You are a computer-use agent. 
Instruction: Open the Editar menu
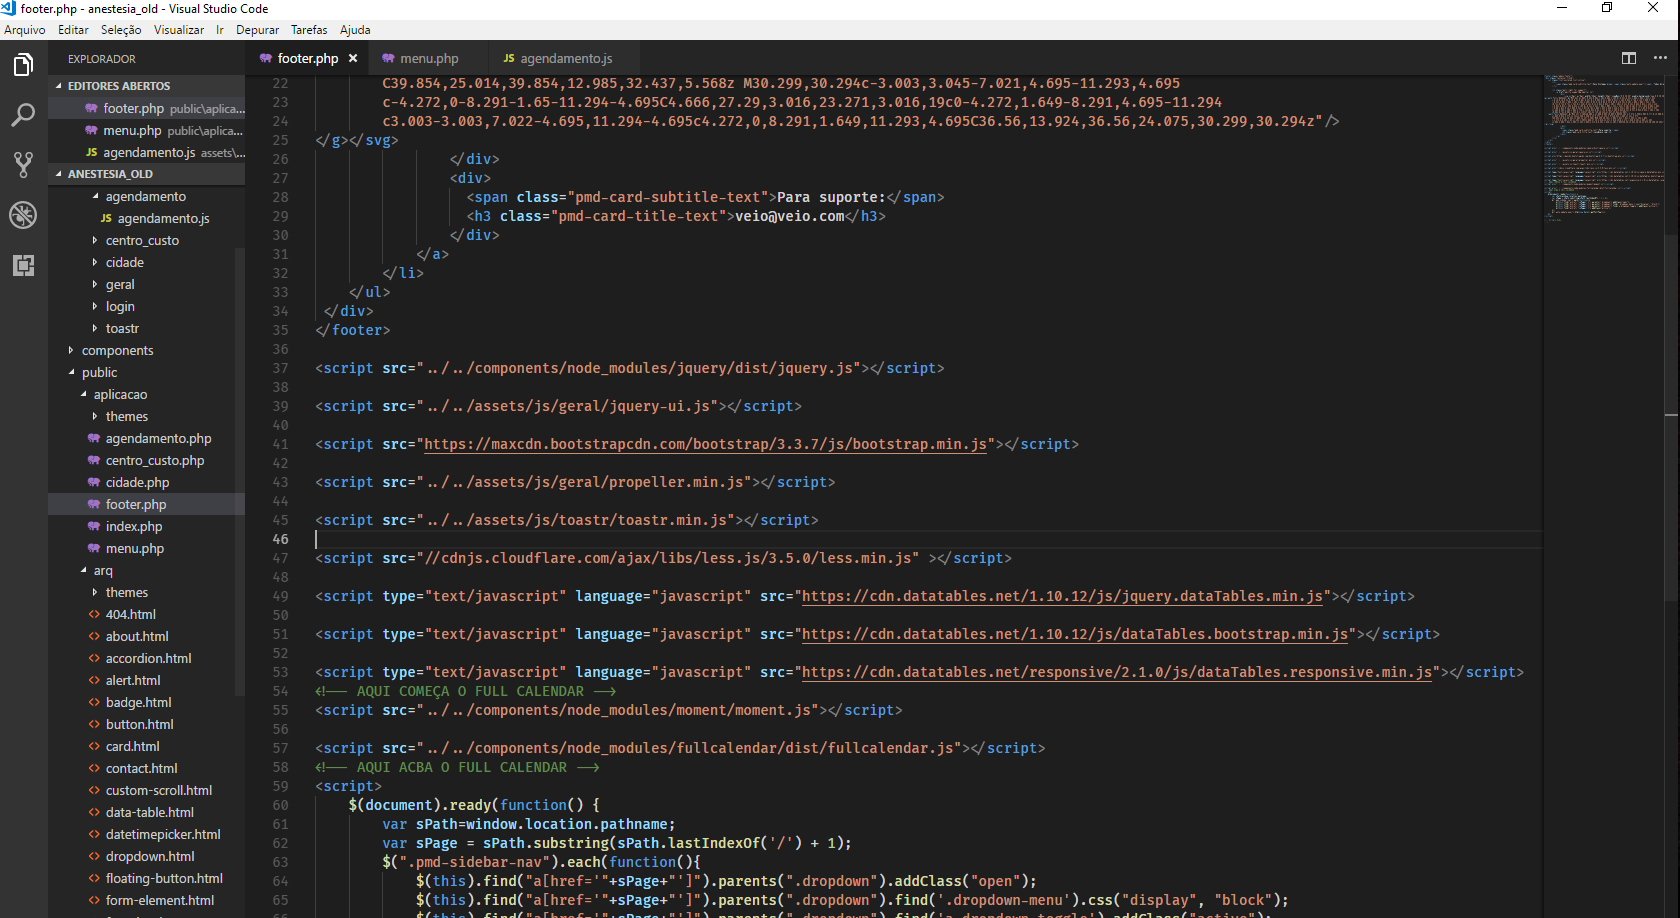tap(73, 30)
